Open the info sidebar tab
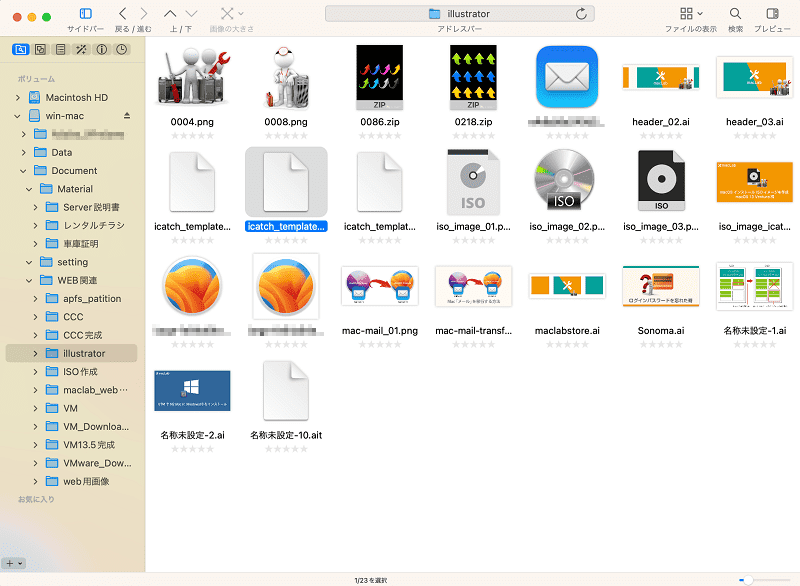This screenshot has width=800, height=586. point(102,49)
